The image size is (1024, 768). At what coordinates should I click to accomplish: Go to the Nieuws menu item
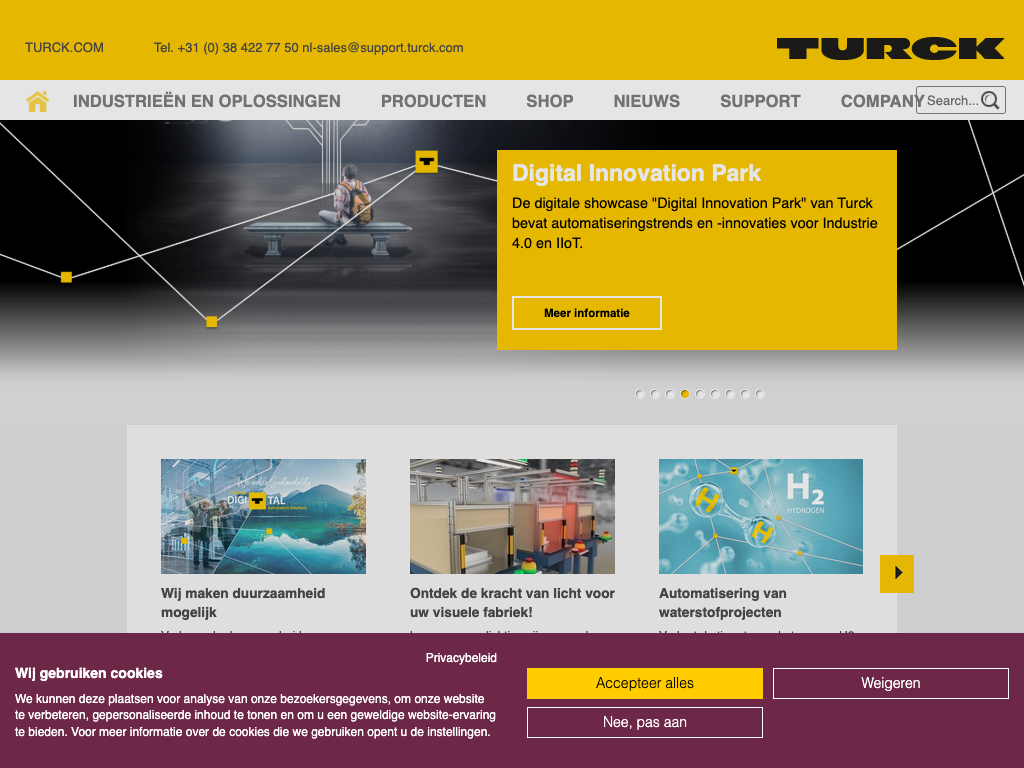pos(646,101)
